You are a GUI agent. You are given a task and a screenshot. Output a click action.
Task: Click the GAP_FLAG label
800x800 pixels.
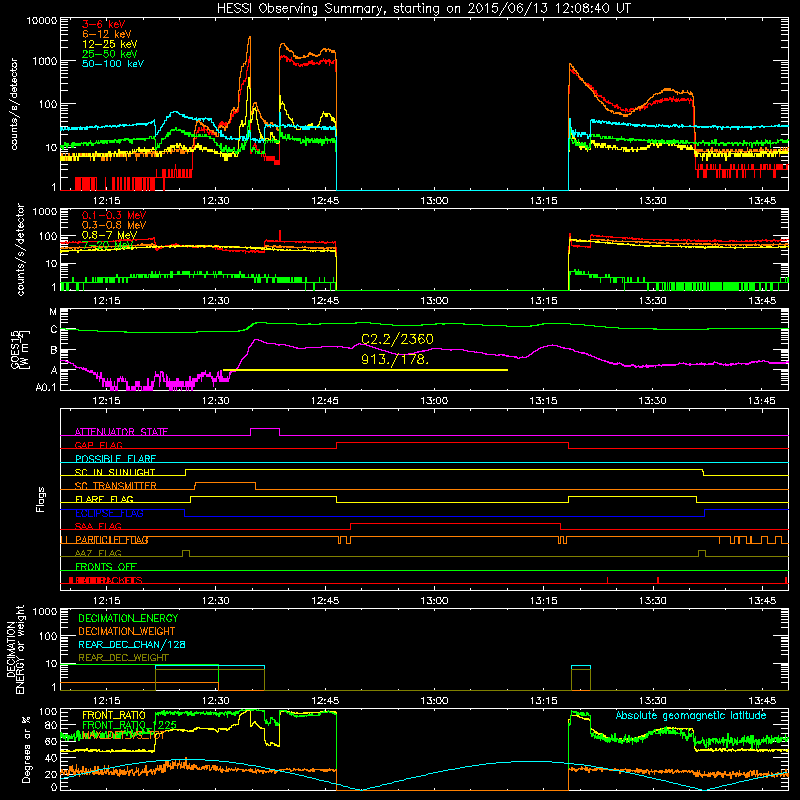pyautogui.click(x=98, y=445)
